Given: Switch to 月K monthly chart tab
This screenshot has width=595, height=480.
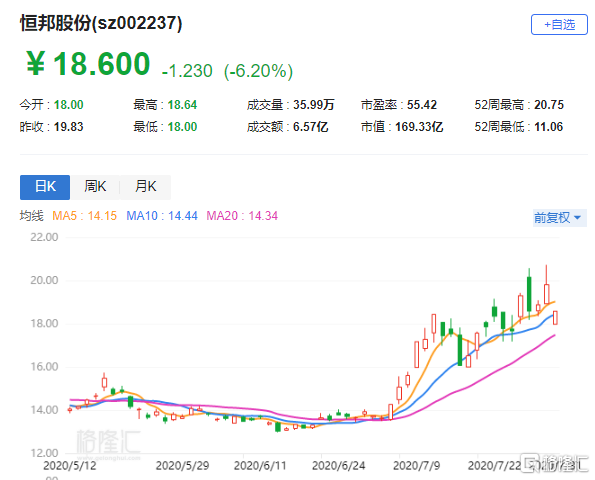Looking at the screenshot, I should coord(146,187).
